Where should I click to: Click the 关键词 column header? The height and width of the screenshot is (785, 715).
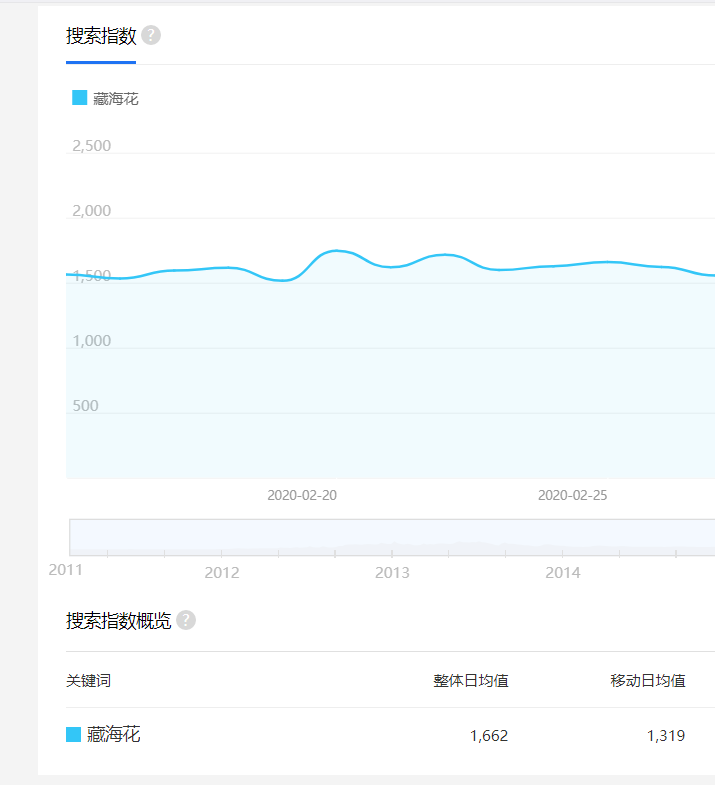coord(88,681)
